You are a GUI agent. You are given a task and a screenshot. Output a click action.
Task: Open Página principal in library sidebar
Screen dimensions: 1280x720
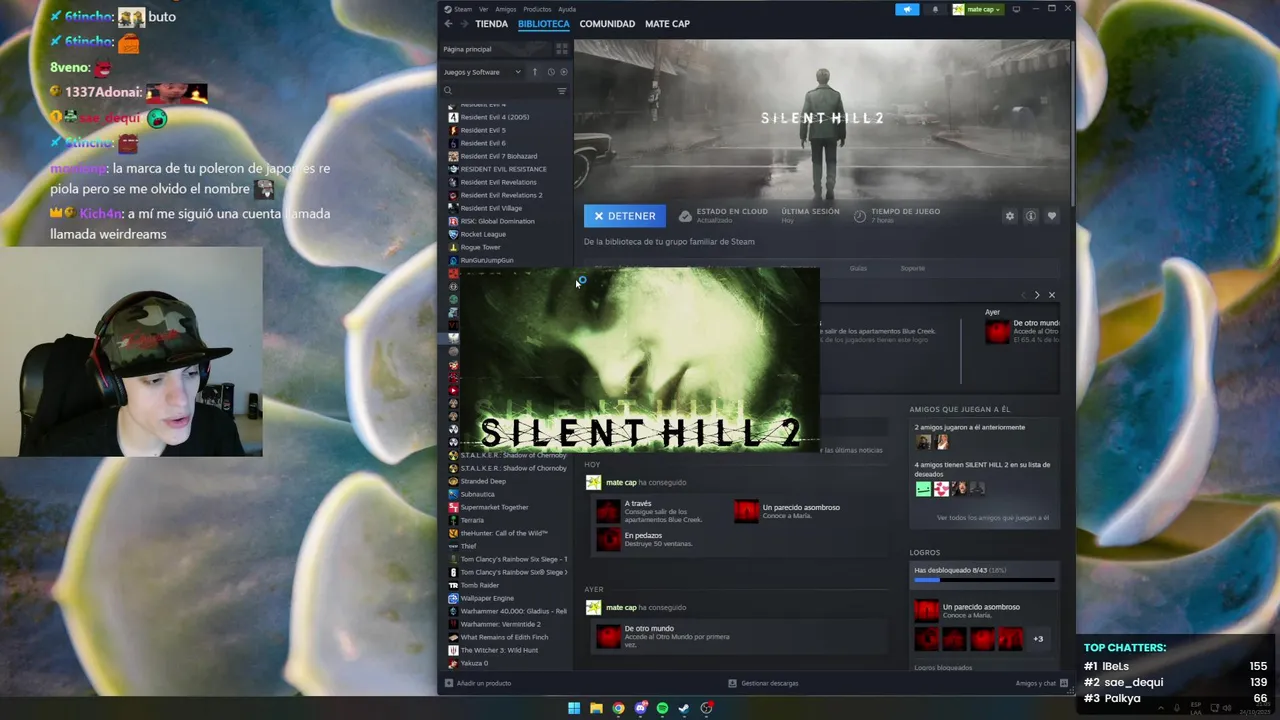tap(467, 49)
